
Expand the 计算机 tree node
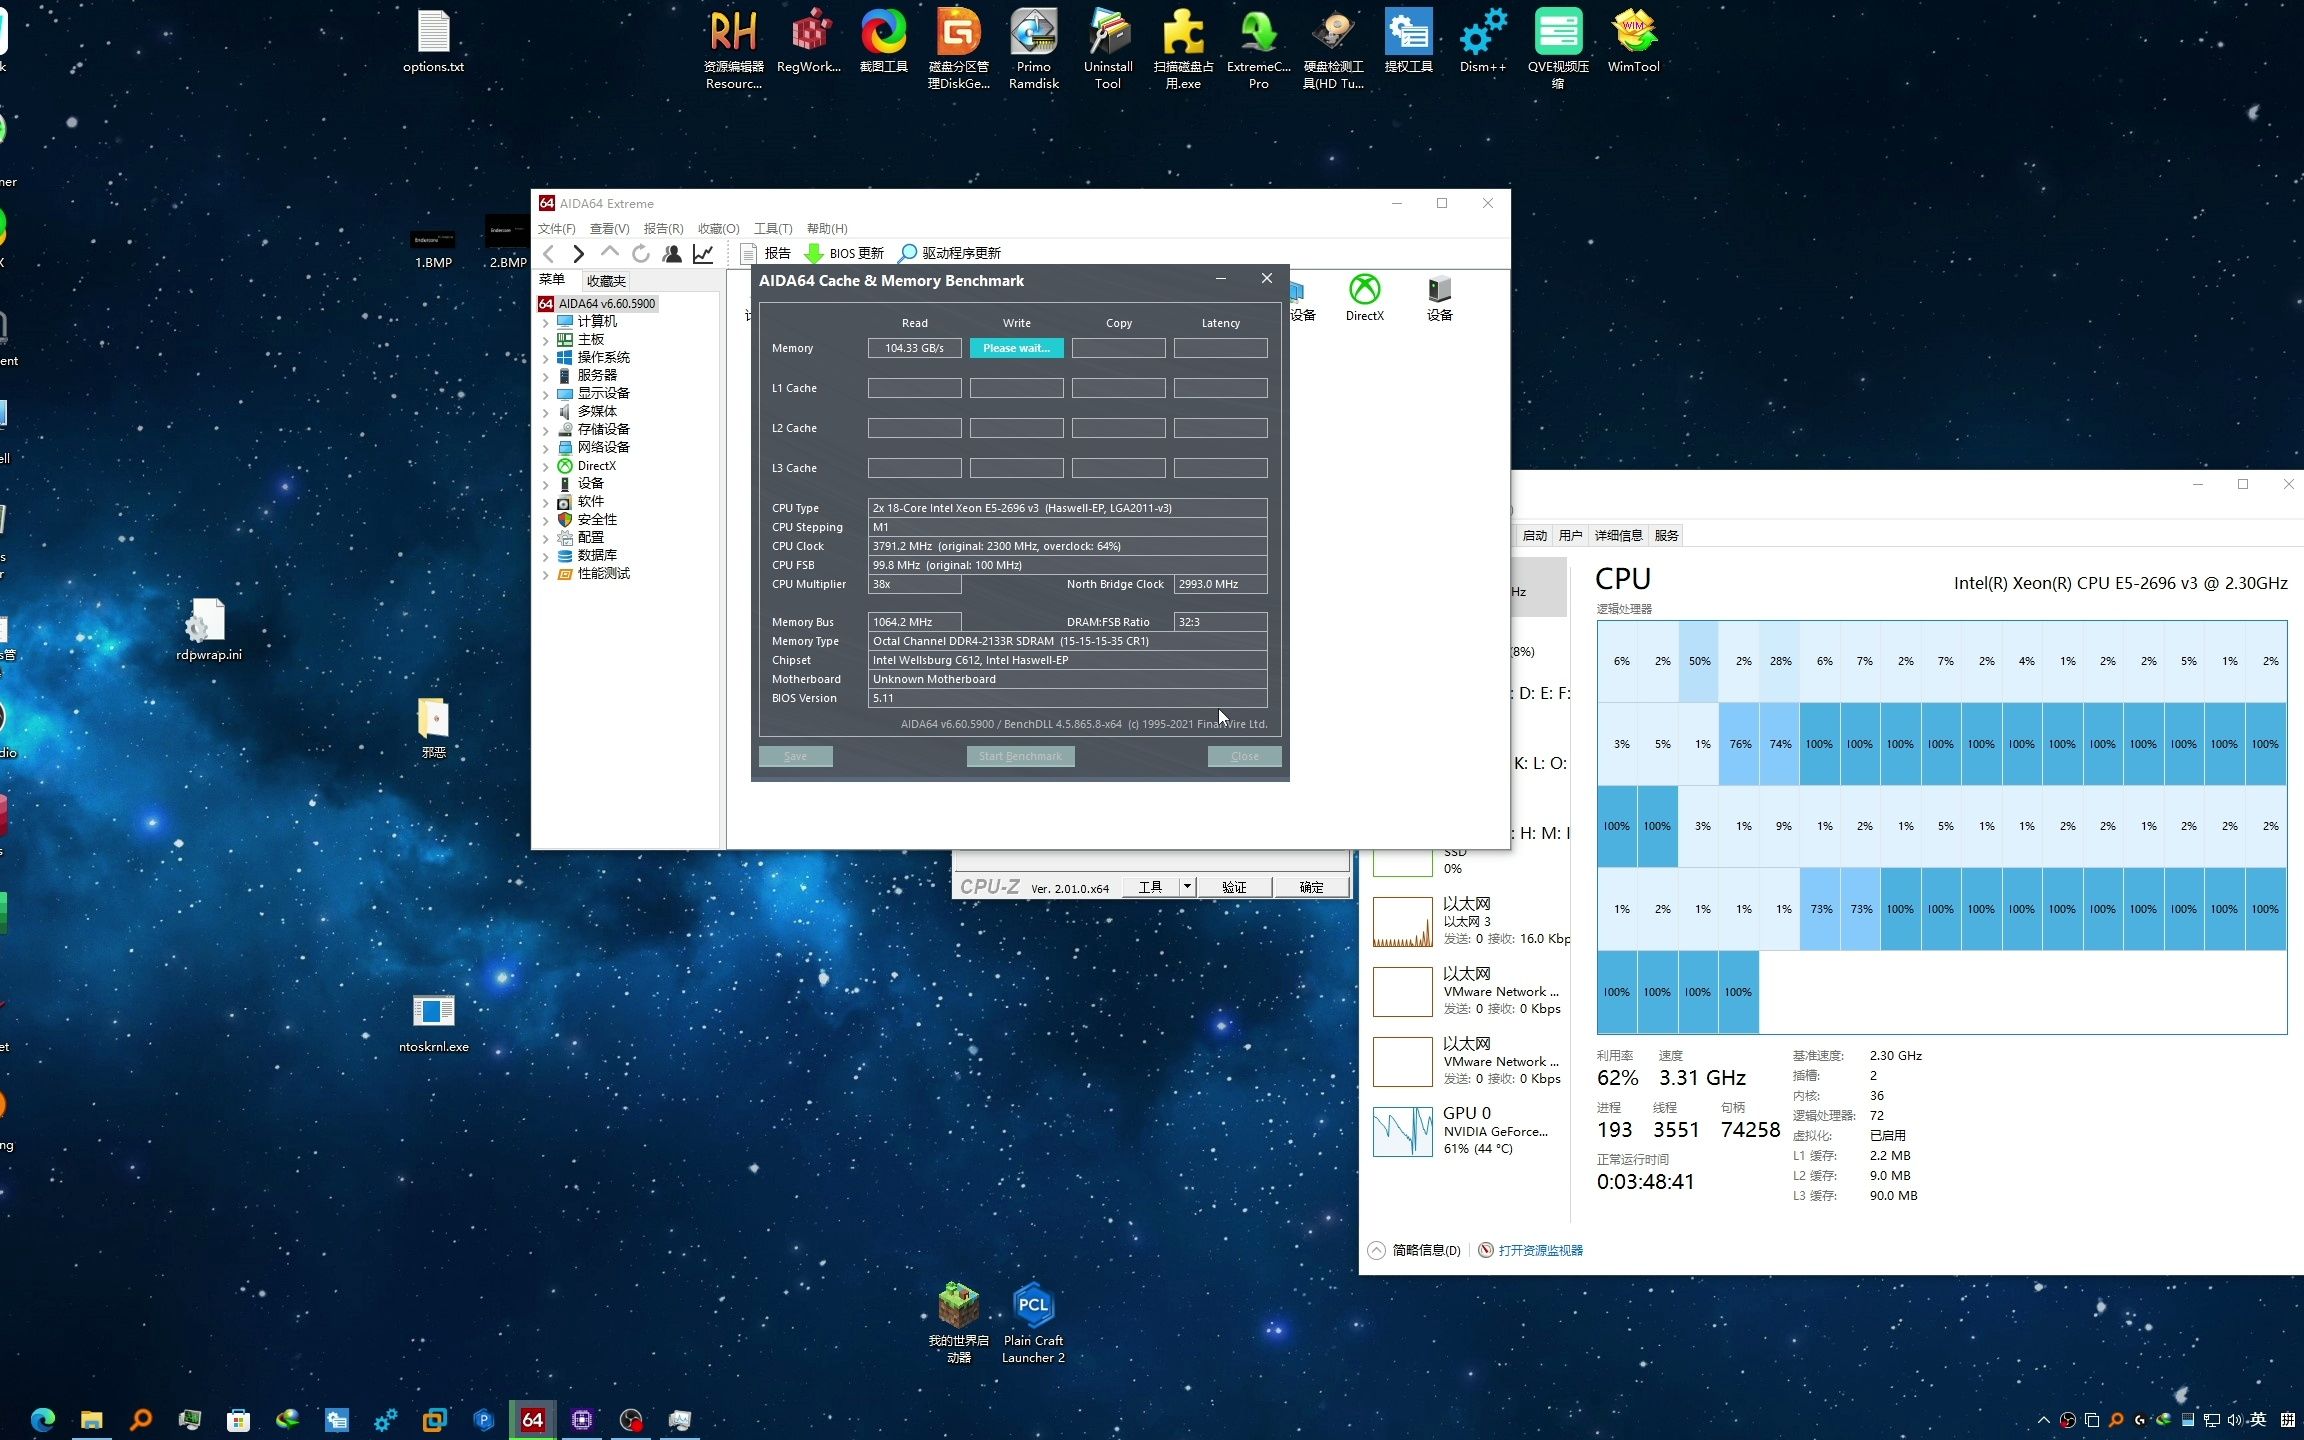[546, 322]
